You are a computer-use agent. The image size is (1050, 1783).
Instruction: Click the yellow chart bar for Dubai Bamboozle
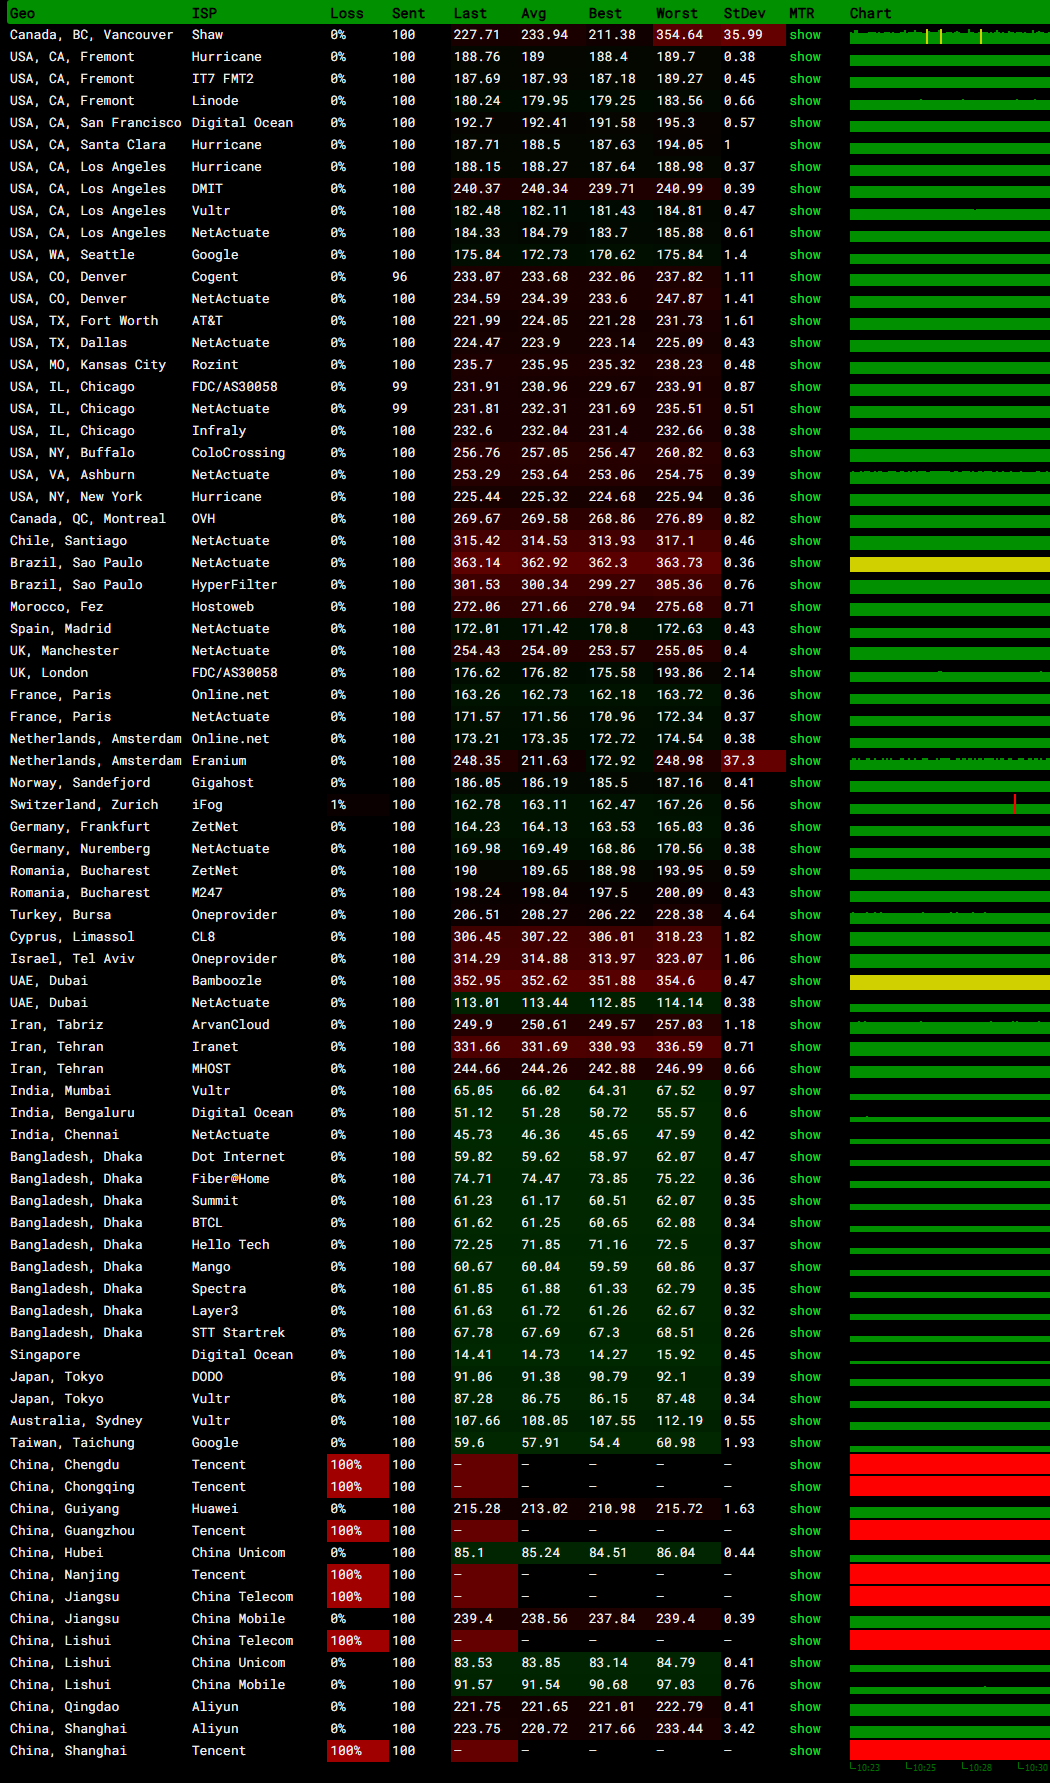coord(949,982)
